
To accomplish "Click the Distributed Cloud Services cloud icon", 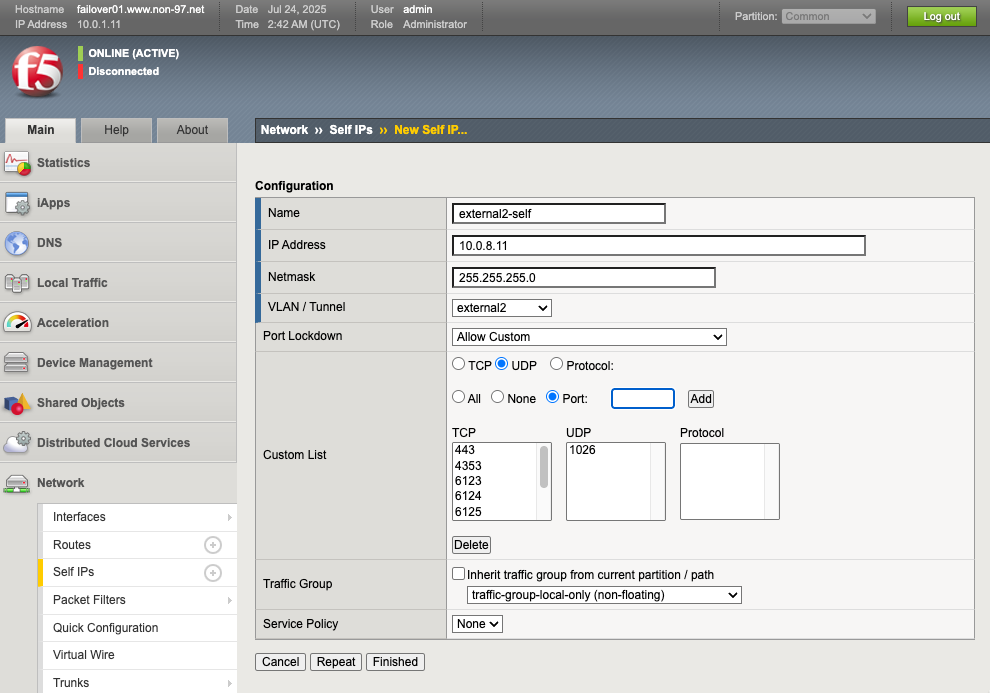I will 17,442.
